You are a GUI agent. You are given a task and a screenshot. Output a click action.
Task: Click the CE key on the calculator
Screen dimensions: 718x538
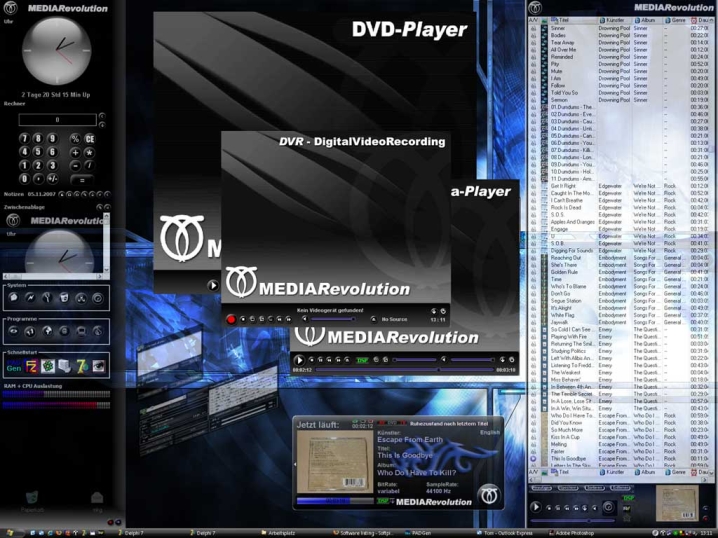tap(89, 139)
